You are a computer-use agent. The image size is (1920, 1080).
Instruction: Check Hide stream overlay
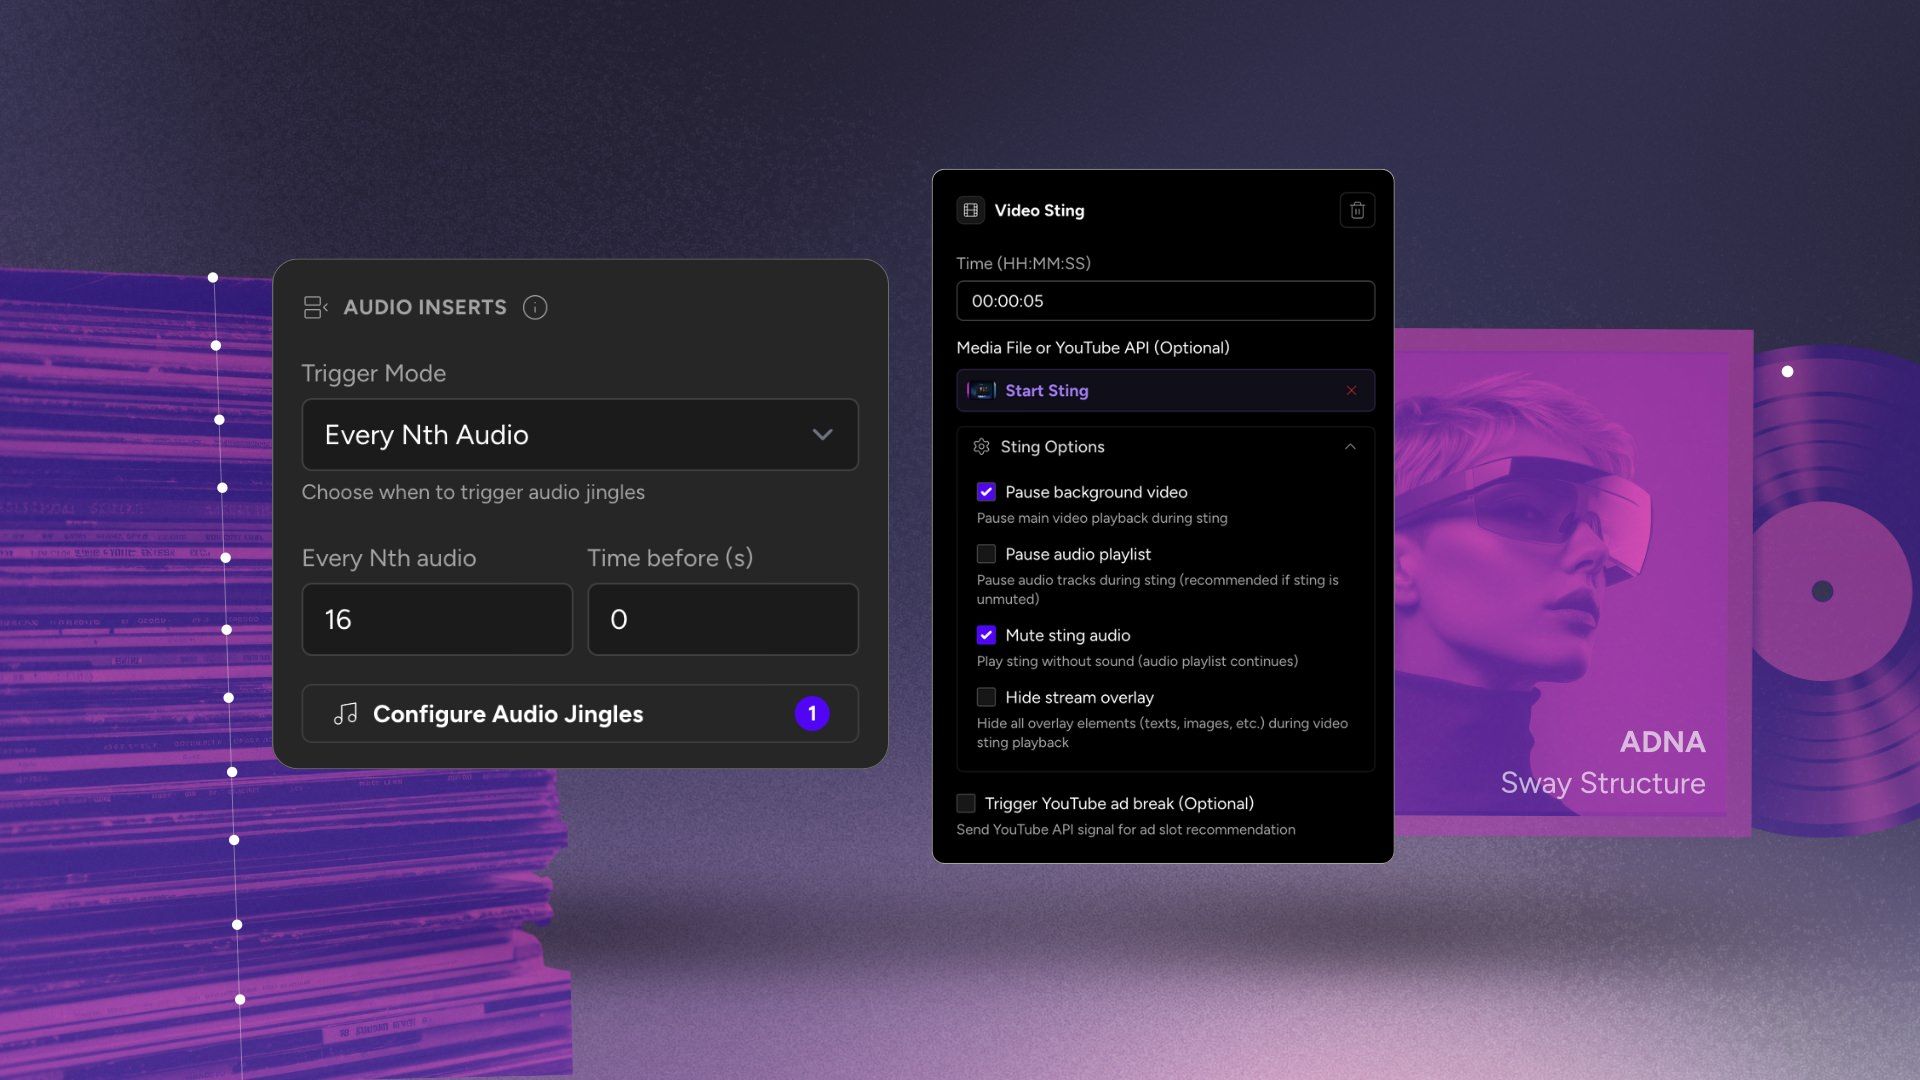986,697
